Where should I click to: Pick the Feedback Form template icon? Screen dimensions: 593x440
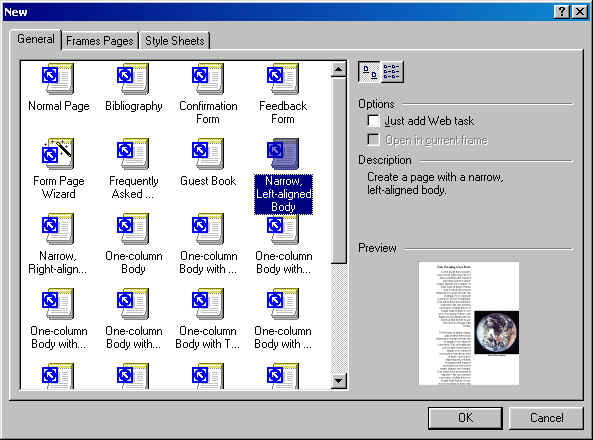[x=283, y=79]
